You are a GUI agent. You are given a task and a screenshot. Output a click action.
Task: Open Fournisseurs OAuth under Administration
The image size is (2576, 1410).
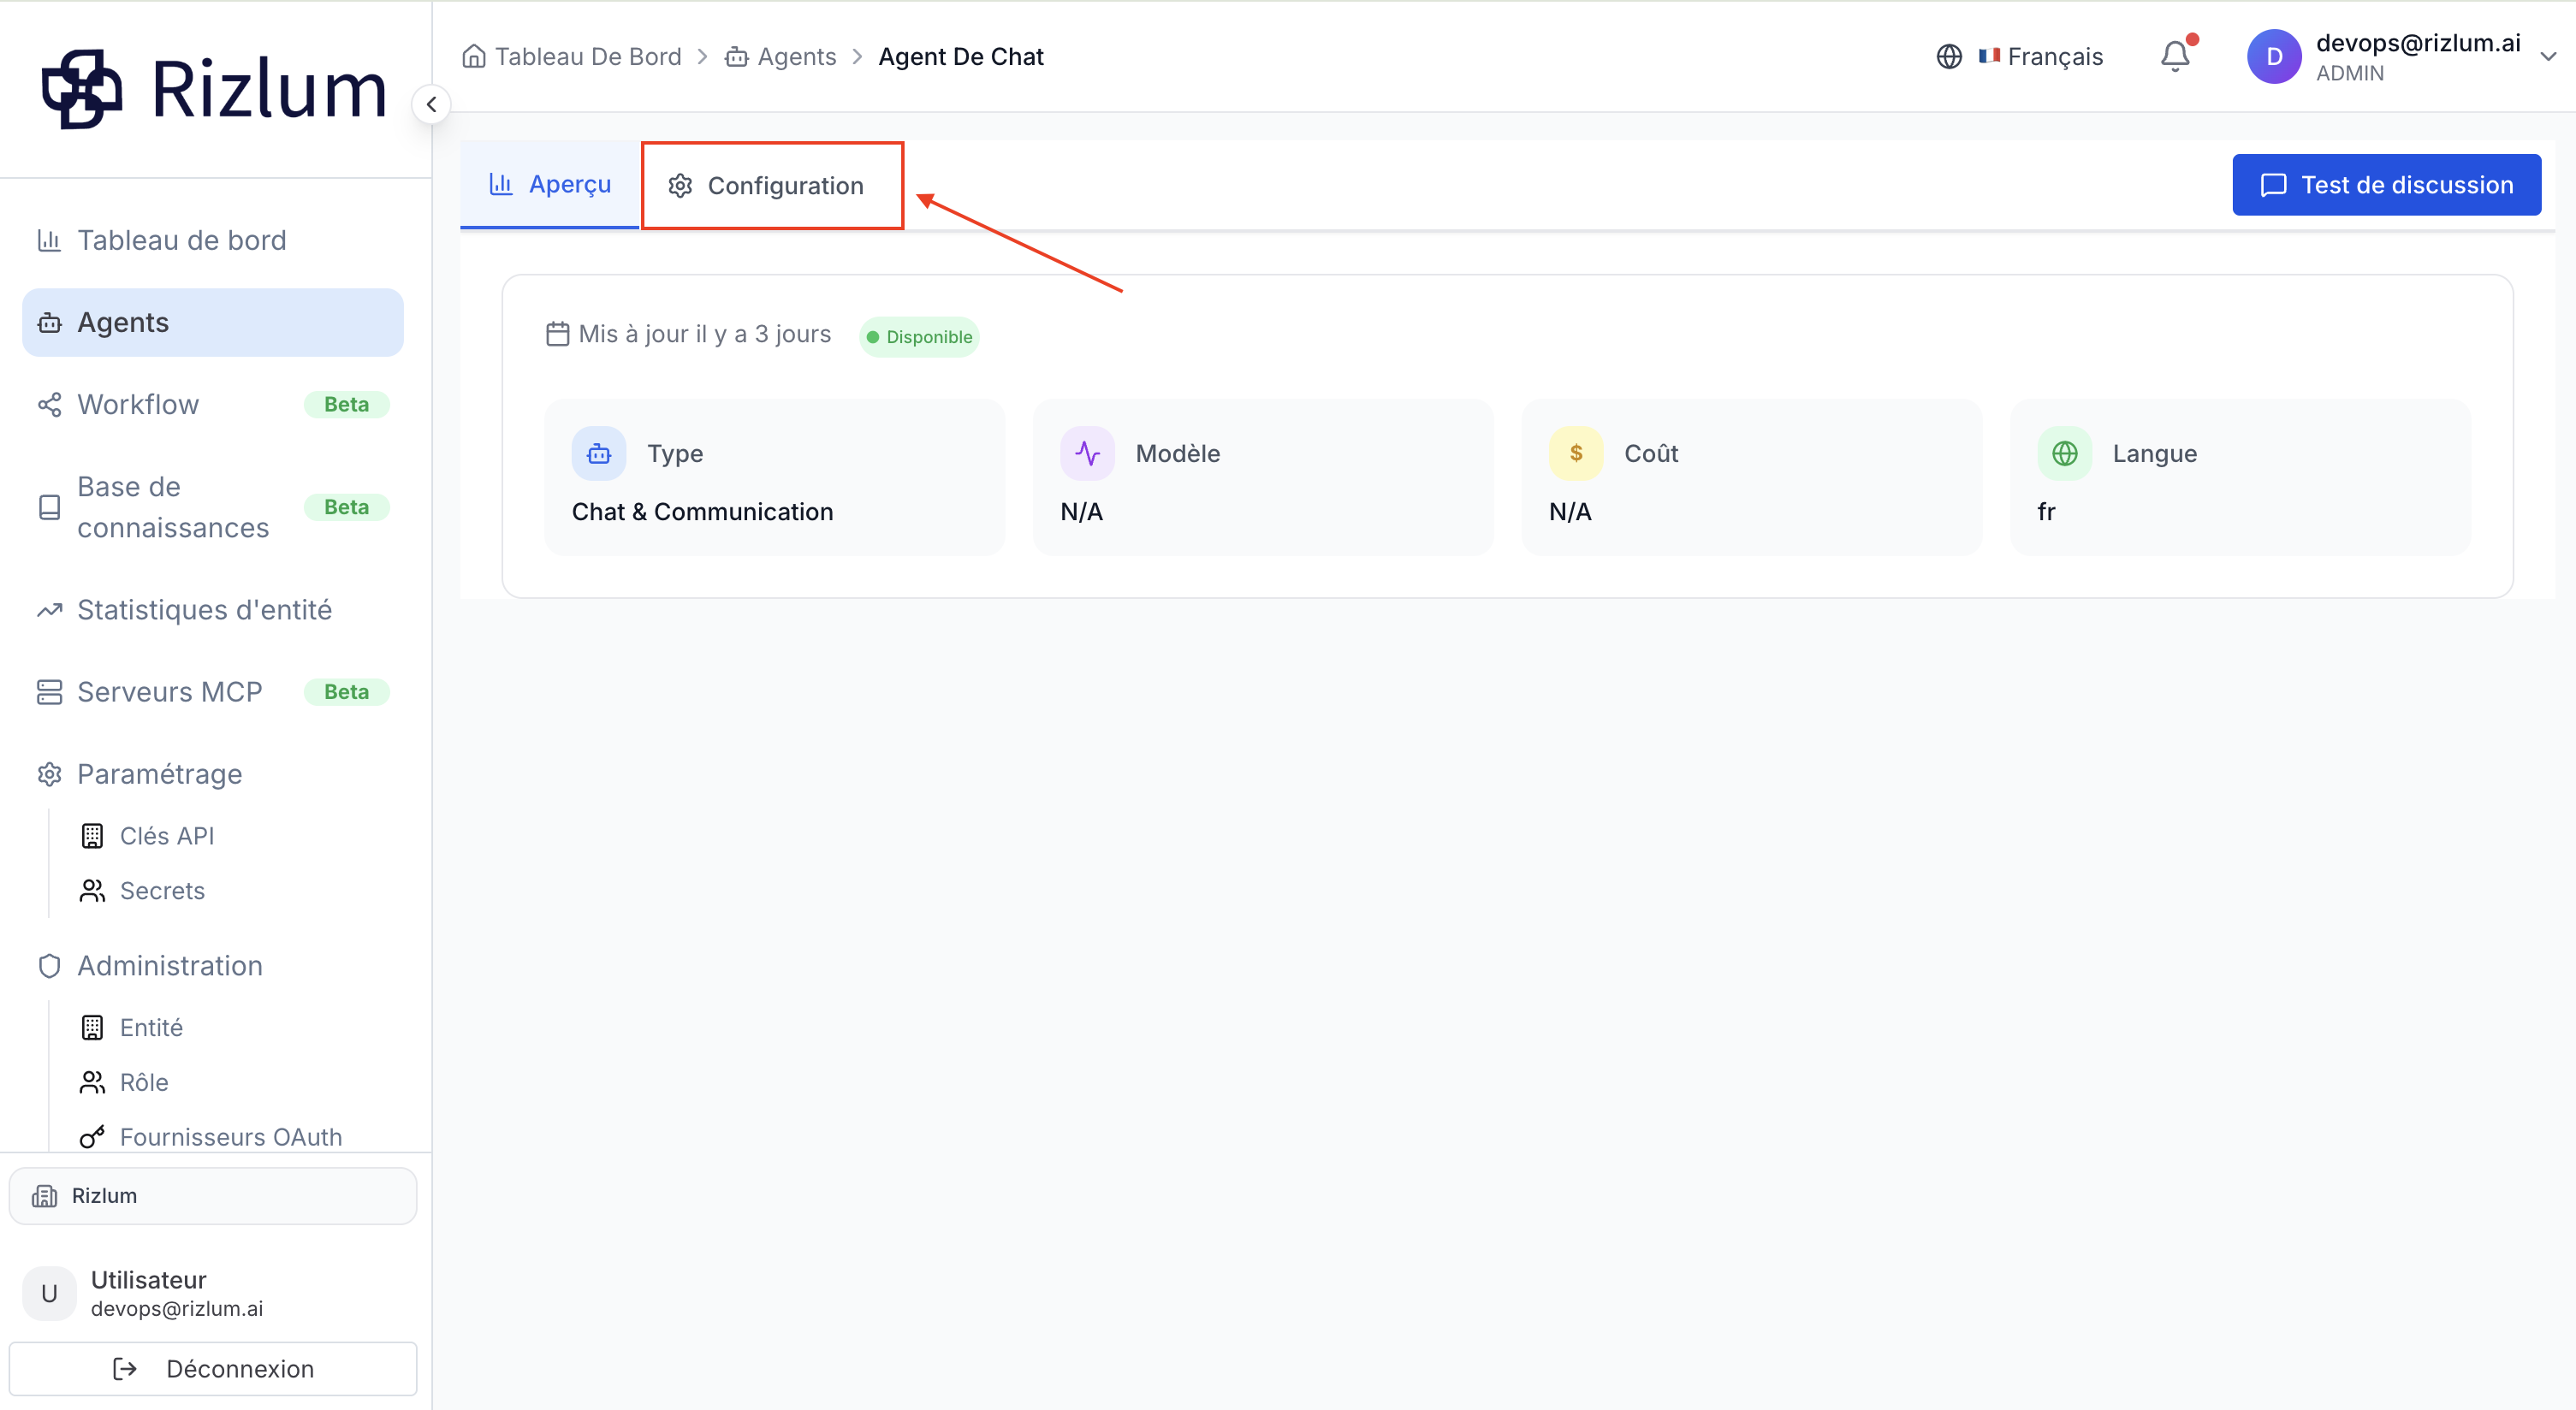(230, 1137)
